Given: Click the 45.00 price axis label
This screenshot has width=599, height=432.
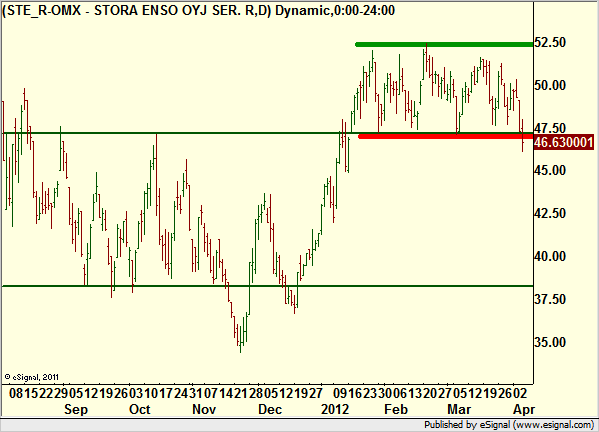Looking at the screenshot, I should [550, 170].
